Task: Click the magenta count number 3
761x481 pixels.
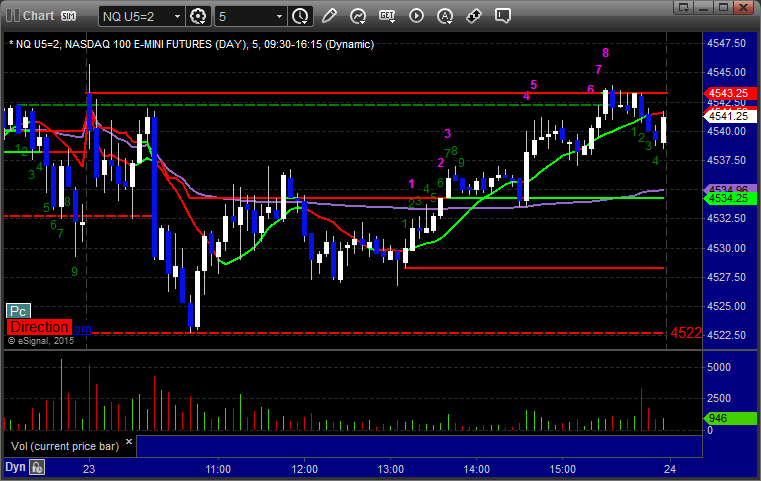Action: point(447,133)
